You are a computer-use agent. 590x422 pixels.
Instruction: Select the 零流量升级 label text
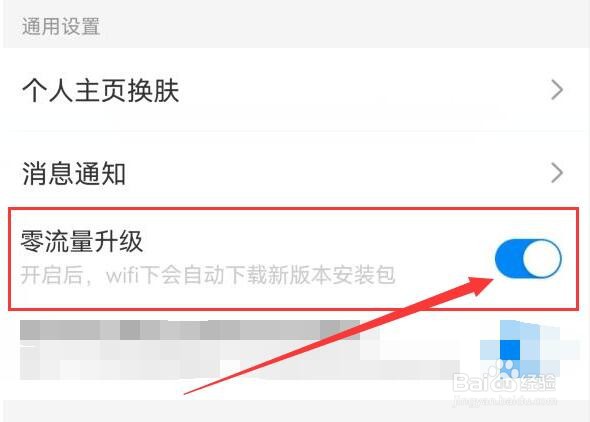[x=82, y=241]
